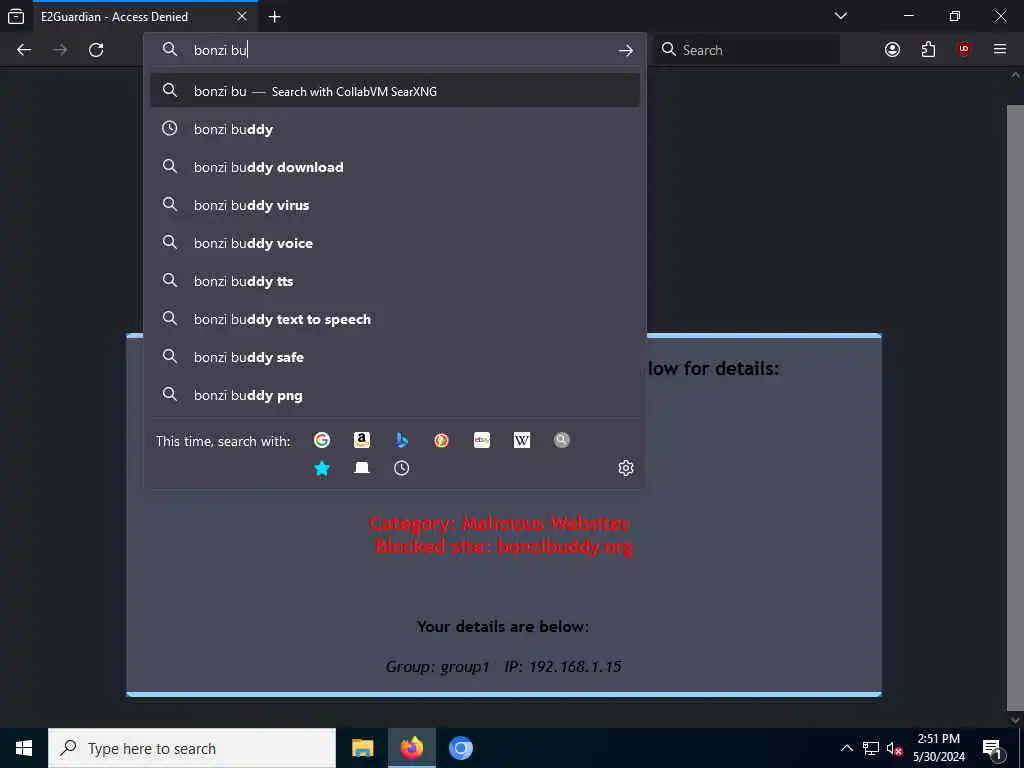Select suggestion 'bonzi buddy safe'

[x=394, y=357]
